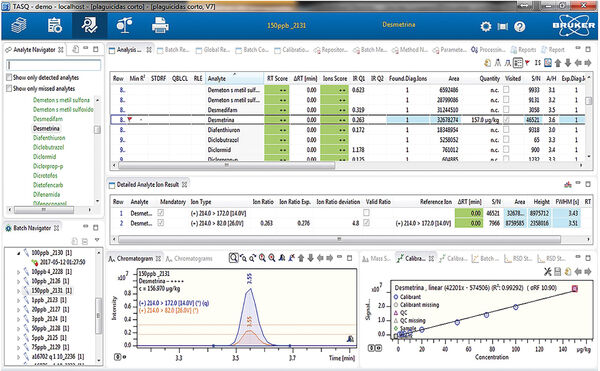The image size is (600, 371).
Task: Click the printer icon in top toolbar
Action: click(x=160, y=26)
